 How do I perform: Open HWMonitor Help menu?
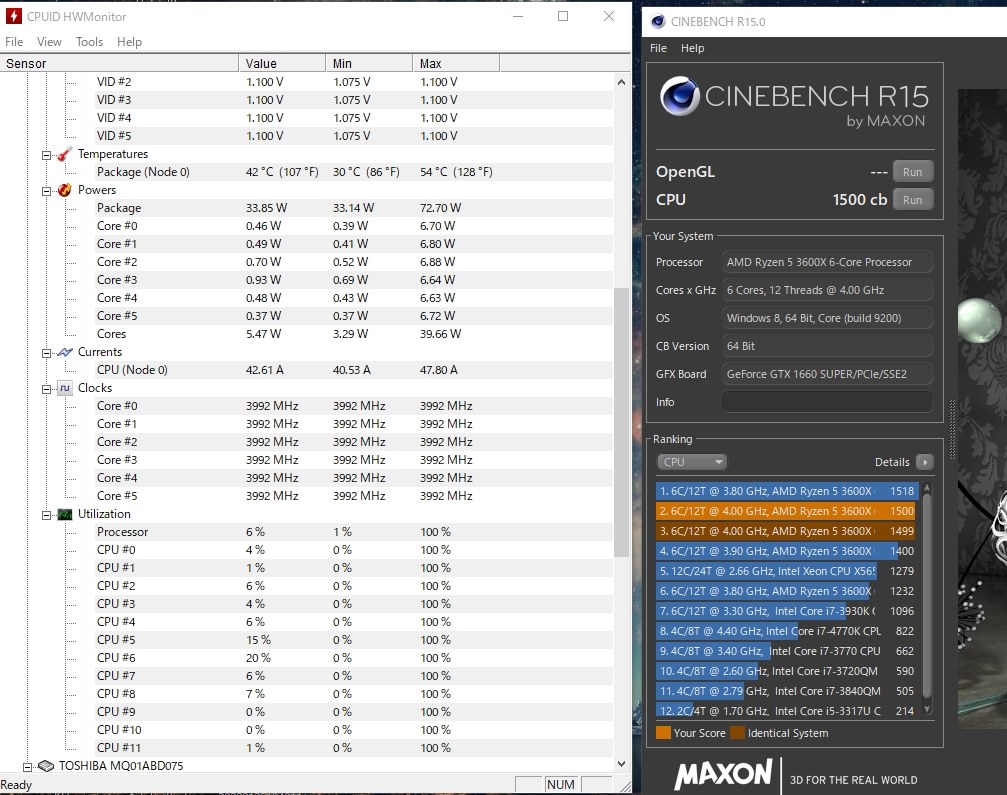pyautogui.click(x=129, y=42)
